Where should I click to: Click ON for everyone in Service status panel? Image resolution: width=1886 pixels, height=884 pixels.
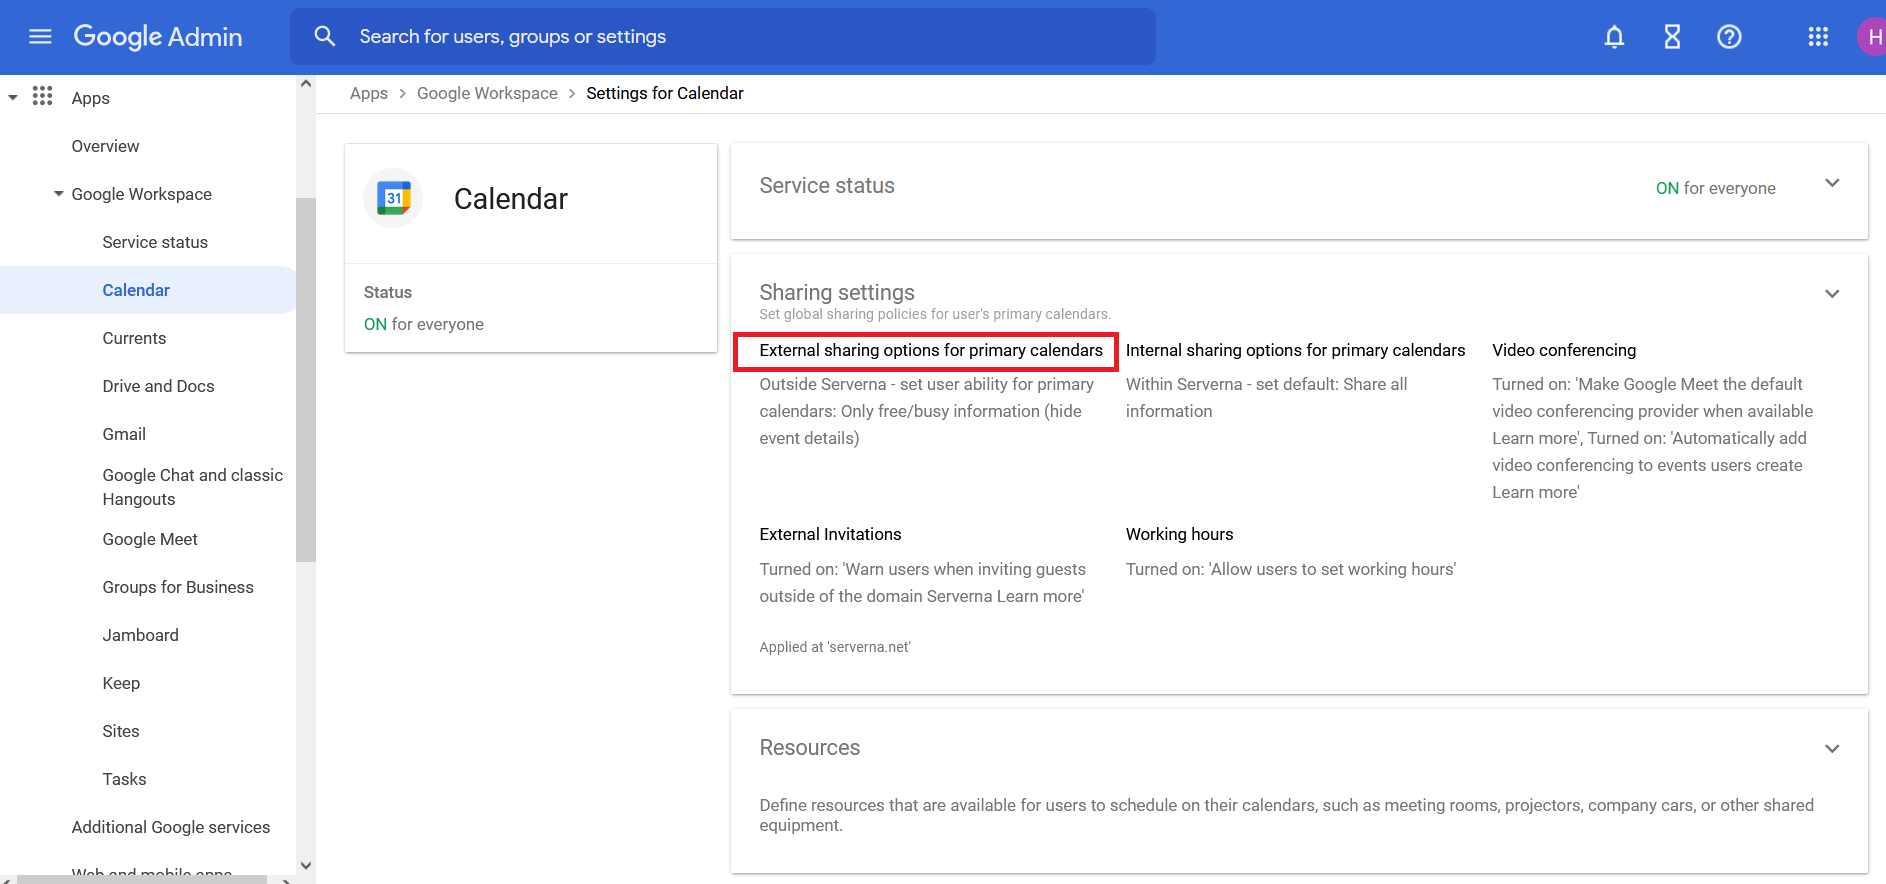[1715, 188]
